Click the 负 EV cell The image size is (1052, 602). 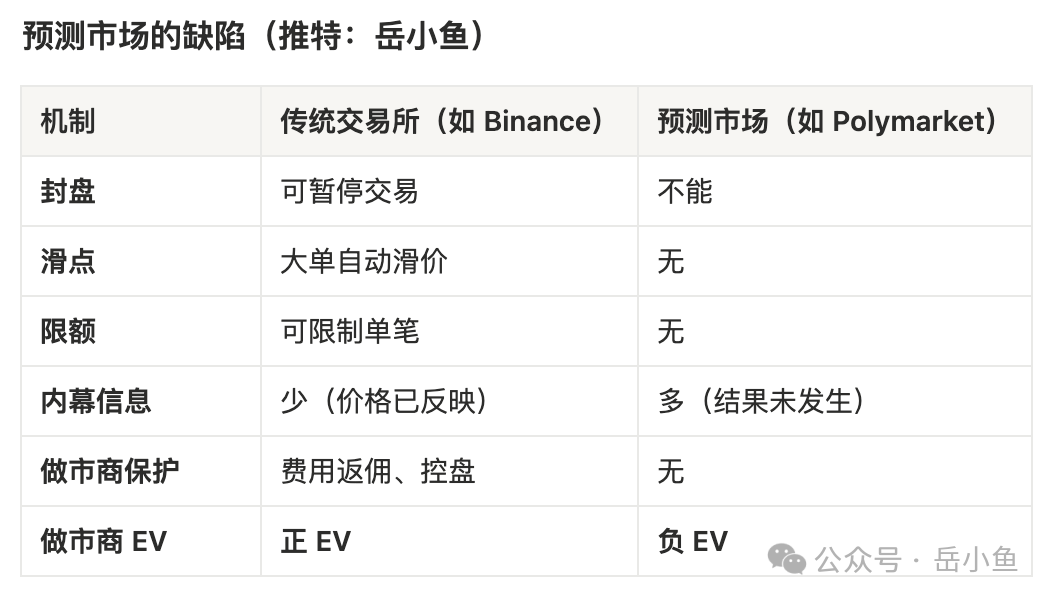692,541
